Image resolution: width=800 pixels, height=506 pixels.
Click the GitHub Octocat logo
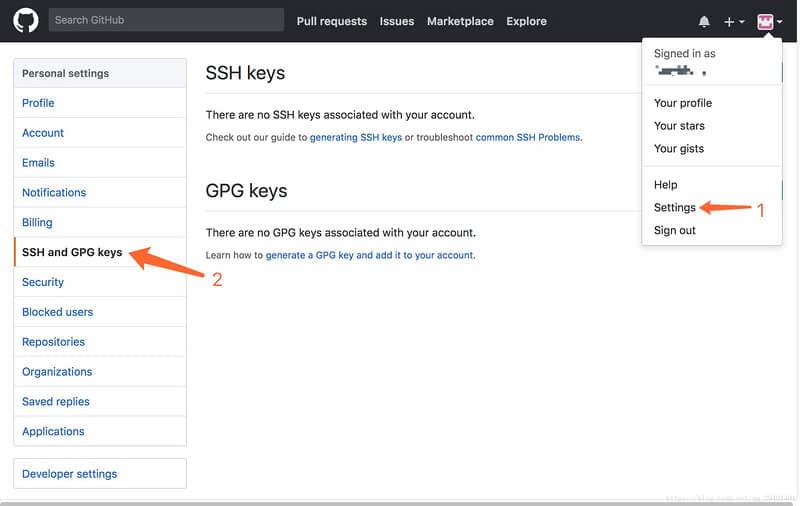click(26, 20)
